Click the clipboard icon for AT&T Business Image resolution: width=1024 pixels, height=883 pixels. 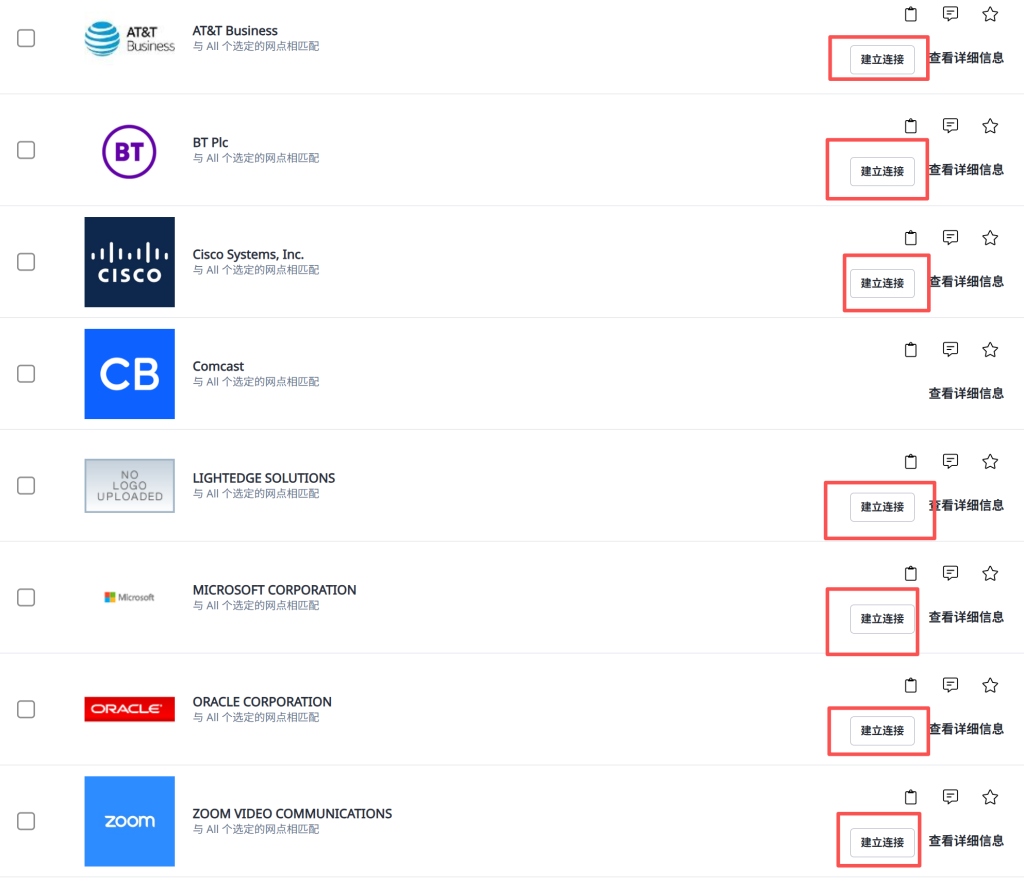click(x=910, y=14)
